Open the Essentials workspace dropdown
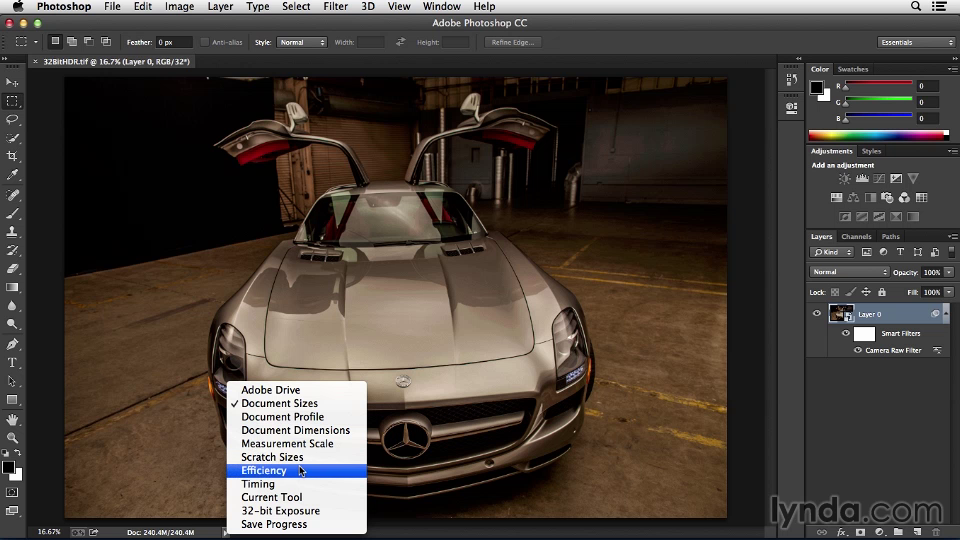960x540 pixels. tap(917, 42)
